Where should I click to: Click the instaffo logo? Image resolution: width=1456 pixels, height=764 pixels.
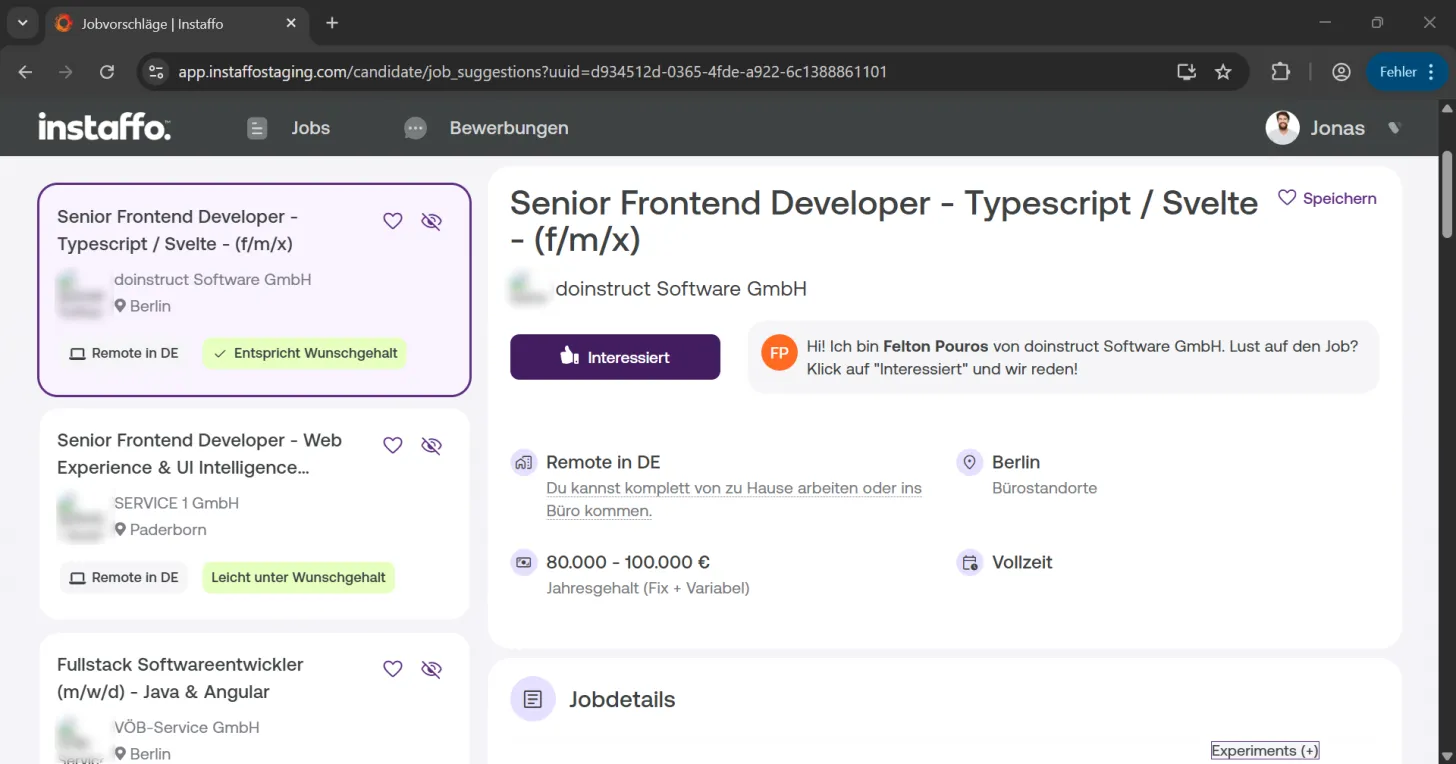click(x=104, y=127)
